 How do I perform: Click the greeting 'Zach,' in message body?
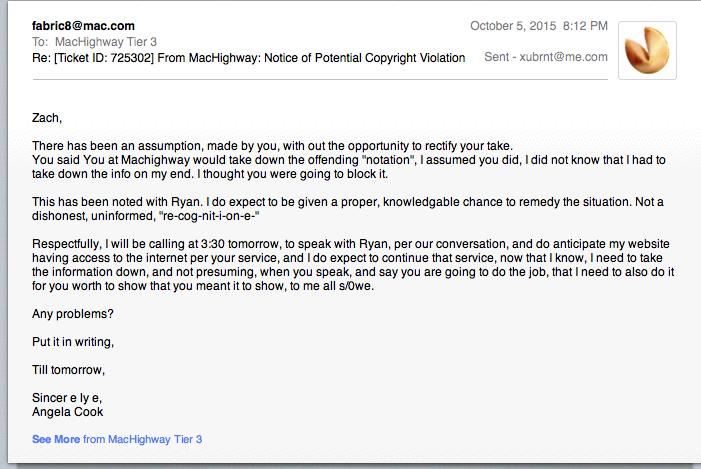[x=47, y=118]
